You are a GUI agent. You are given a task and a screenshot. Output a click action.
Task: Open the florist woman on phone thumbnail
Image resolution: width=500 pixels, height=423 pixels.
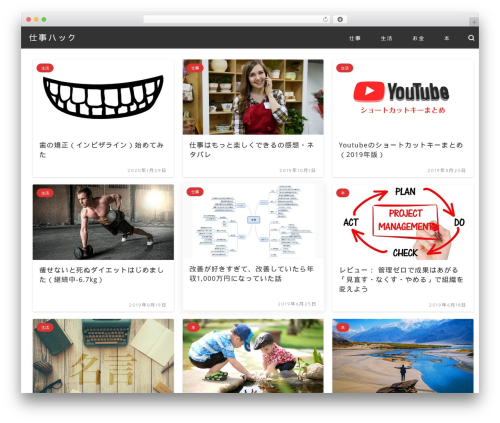(x=253, y=97)
